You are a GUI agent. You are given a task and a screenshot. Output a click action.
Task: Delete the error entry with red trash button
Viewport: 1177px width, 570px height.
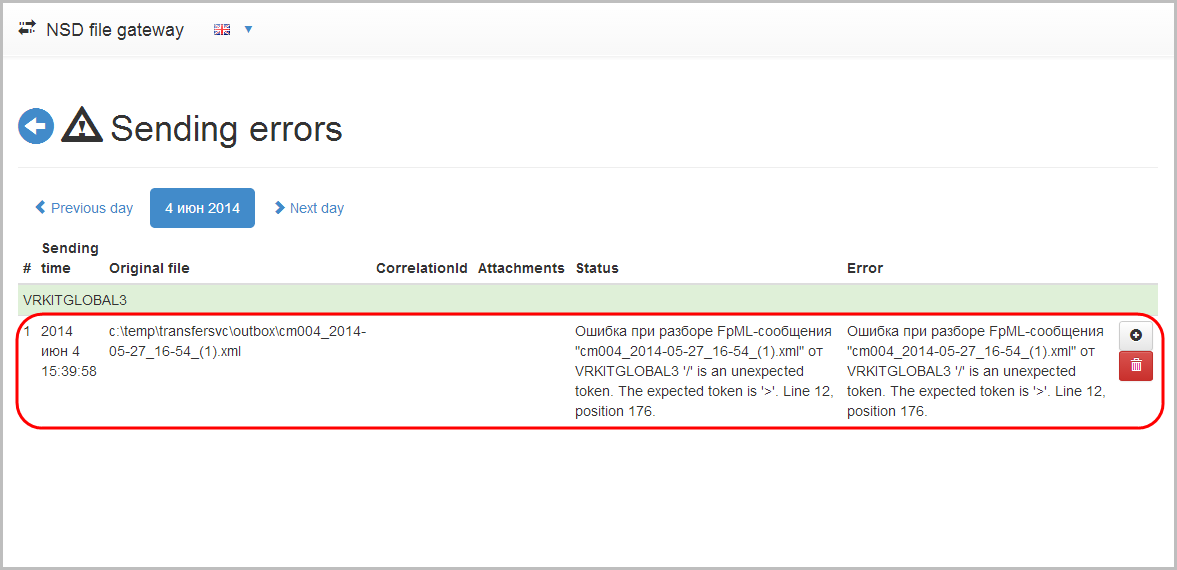tap(1136, 366)
